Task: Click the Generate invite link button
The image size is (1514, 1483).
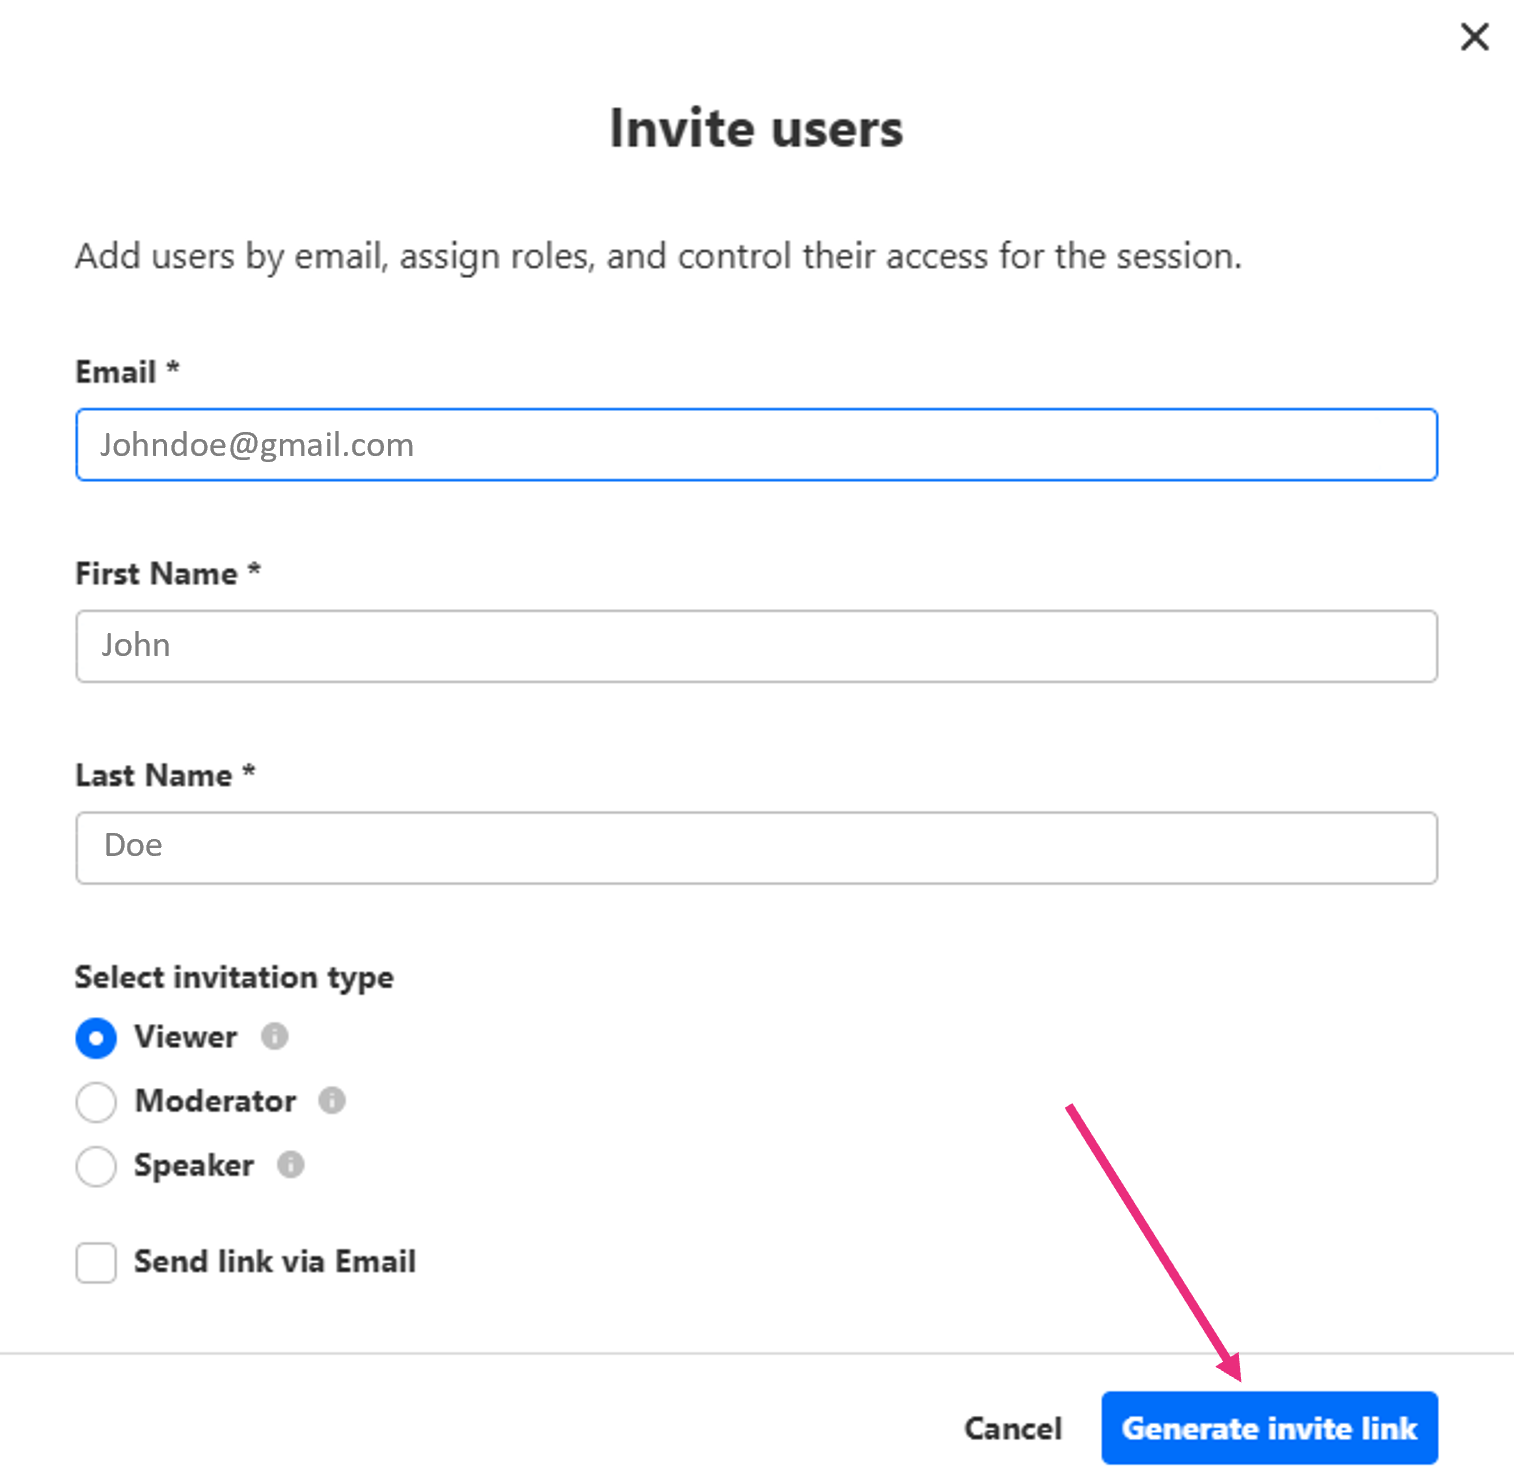Action: coord(1269,1428)
